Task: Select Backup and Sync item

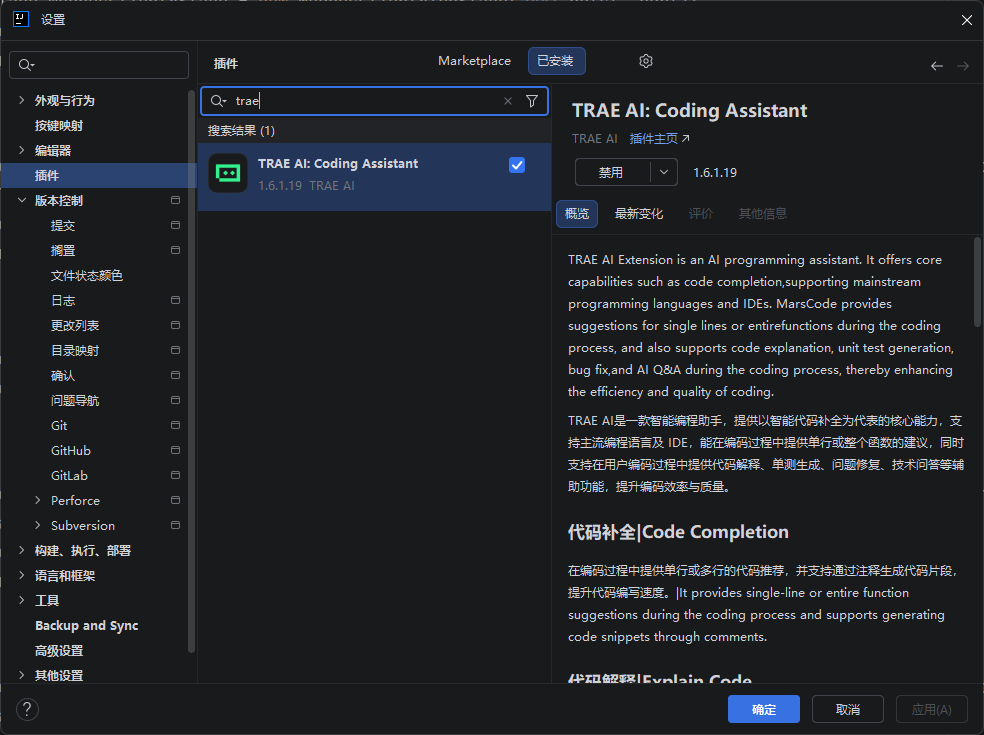Action: click(x=87, y=626)
